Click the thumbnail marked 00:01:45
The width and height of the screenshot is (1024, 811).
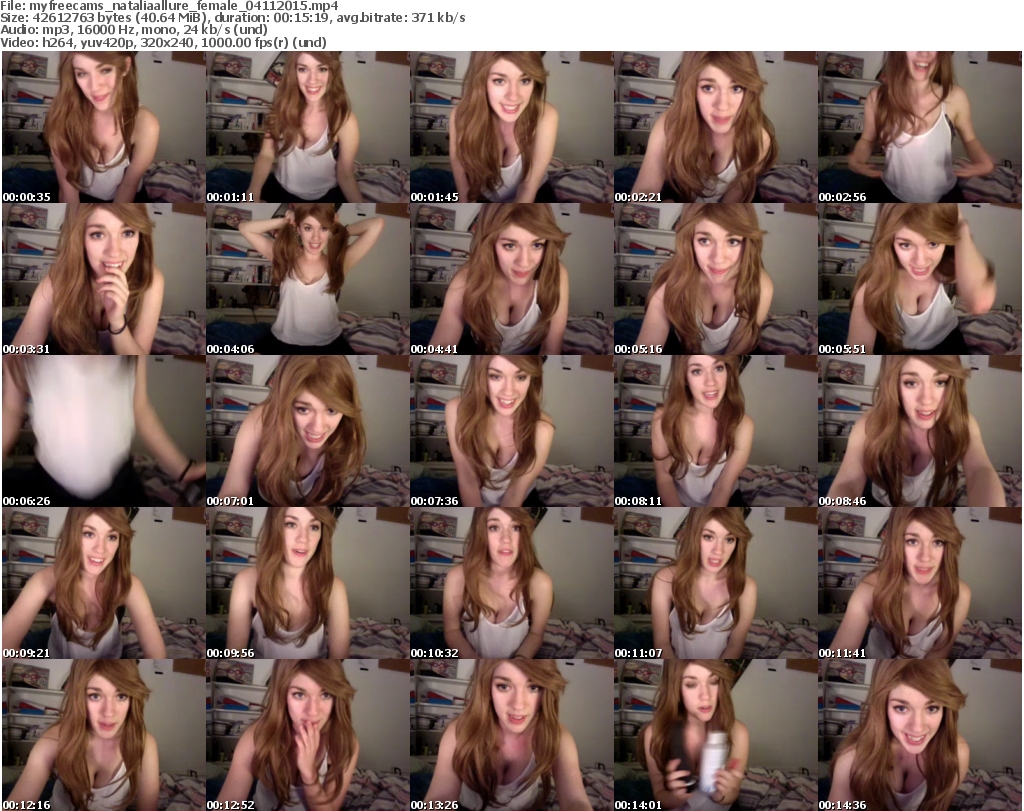click(511, 127)
